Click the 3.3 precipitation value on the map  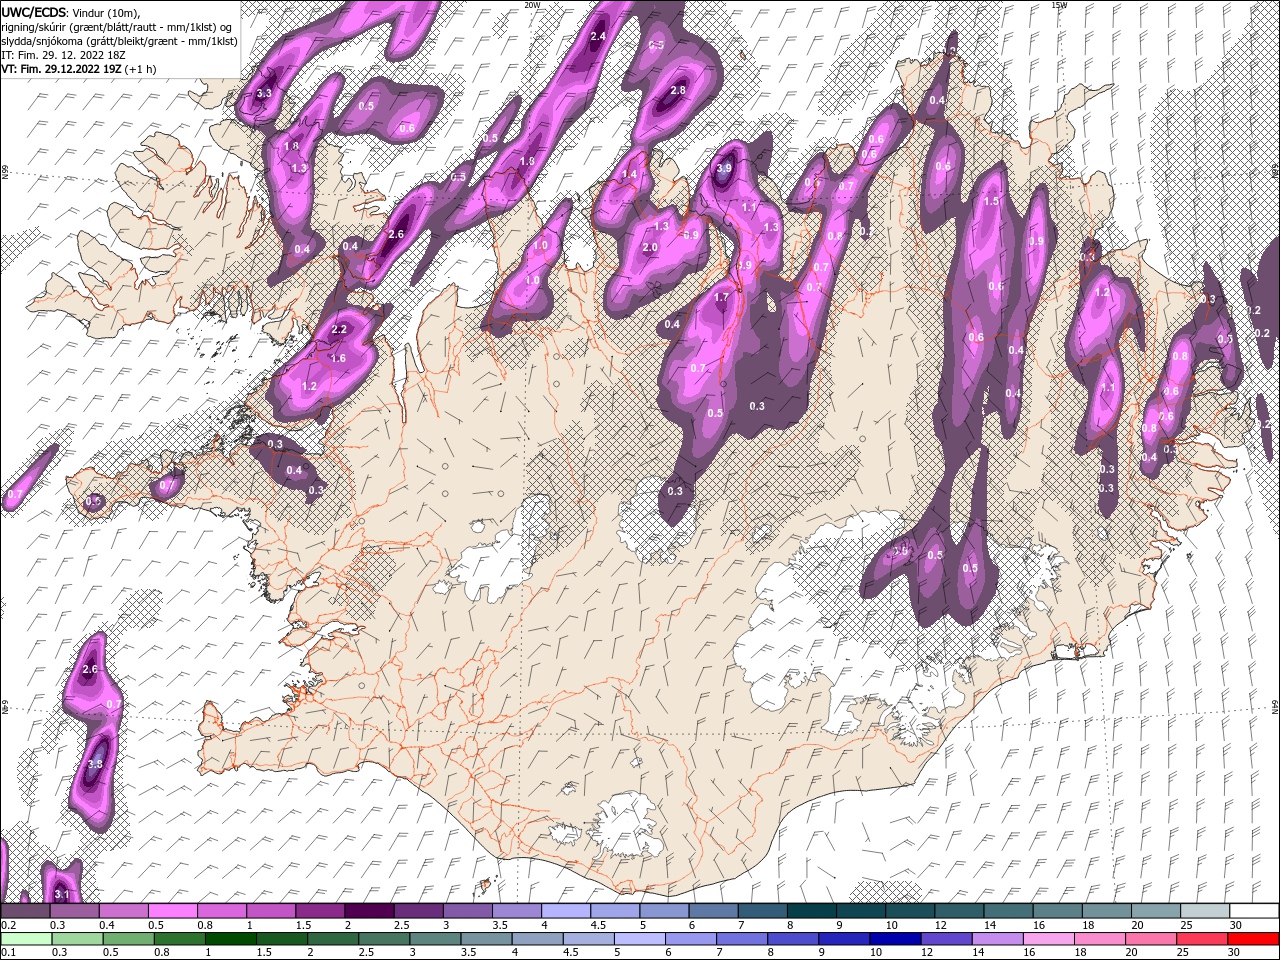[264, 93]
